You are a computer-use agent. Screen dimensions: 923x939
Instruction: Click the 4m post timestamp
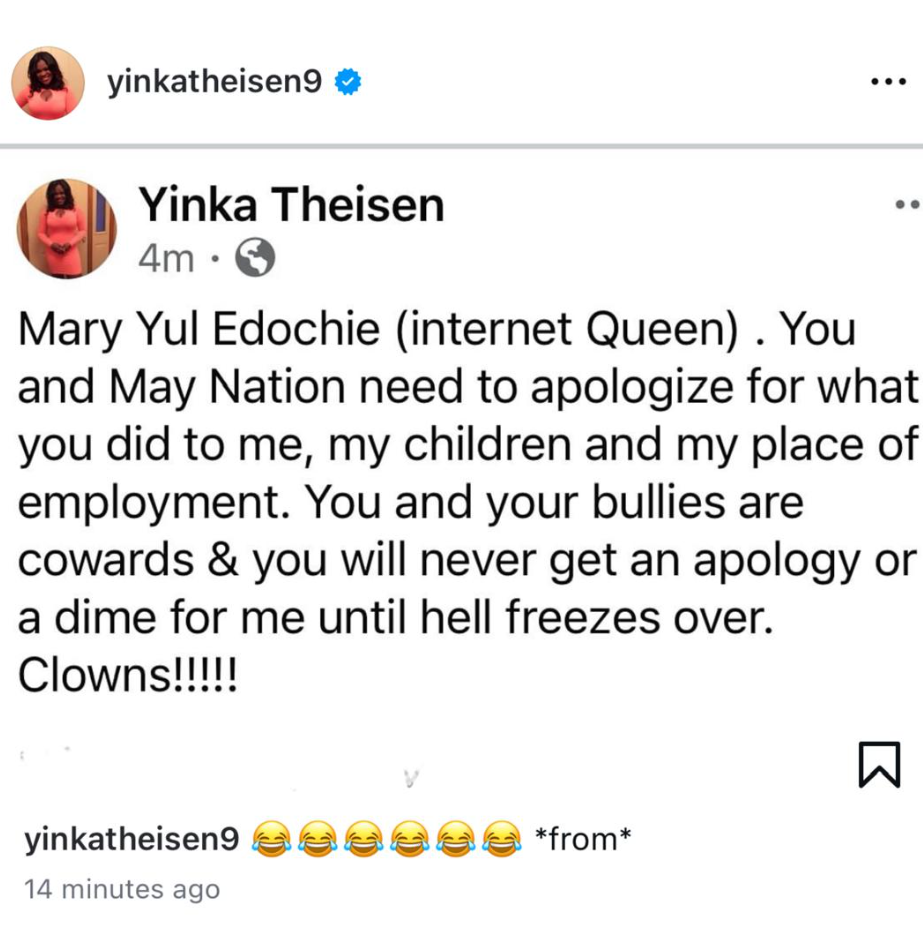click(x=166, y=259)
